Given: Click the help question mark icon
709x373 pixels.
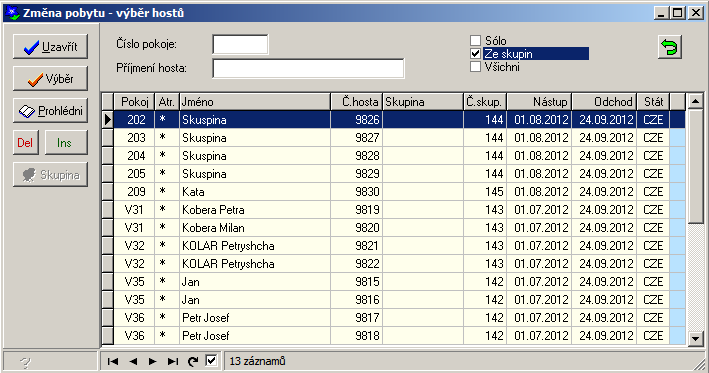Looking at the screenshot, I should pos(25,362).
